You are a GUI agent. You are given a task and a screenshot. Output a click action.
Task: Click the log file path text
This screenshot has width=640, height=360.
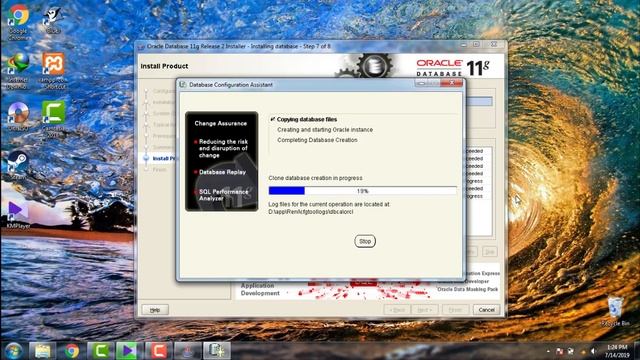tap(311, 212)
